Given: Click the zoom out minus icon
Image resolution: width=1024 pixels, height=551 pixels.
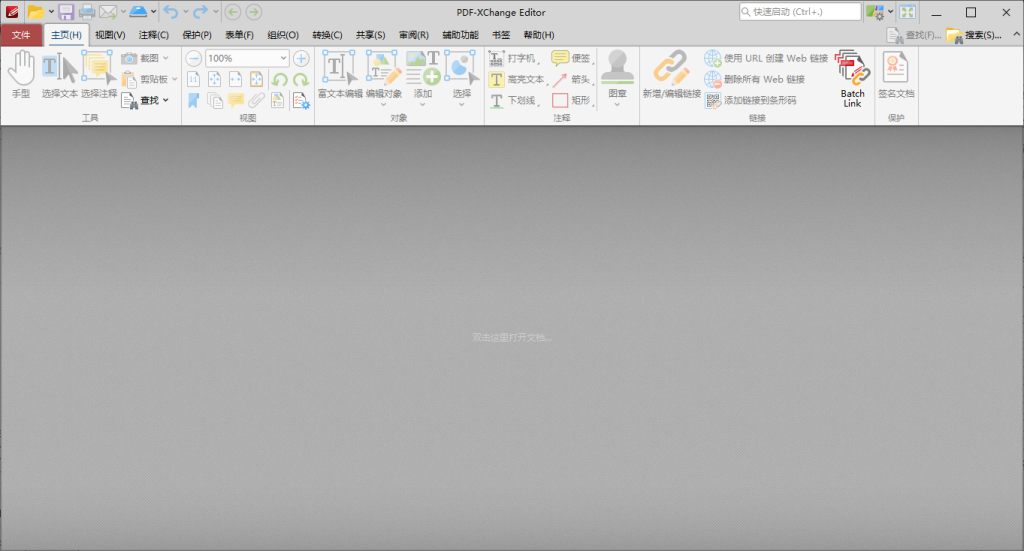Looking at the screenshot, I should click(194, 58).
